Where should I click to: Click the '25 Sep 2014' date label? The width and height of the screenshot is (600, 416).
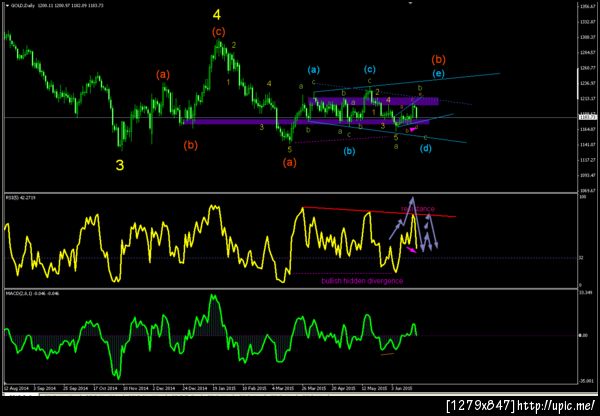click(75, 388)
